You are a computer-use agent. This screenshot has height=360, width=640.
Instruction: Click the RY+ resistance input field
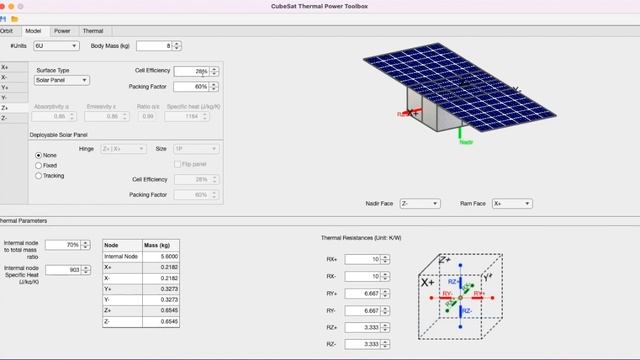coord(363,294)
